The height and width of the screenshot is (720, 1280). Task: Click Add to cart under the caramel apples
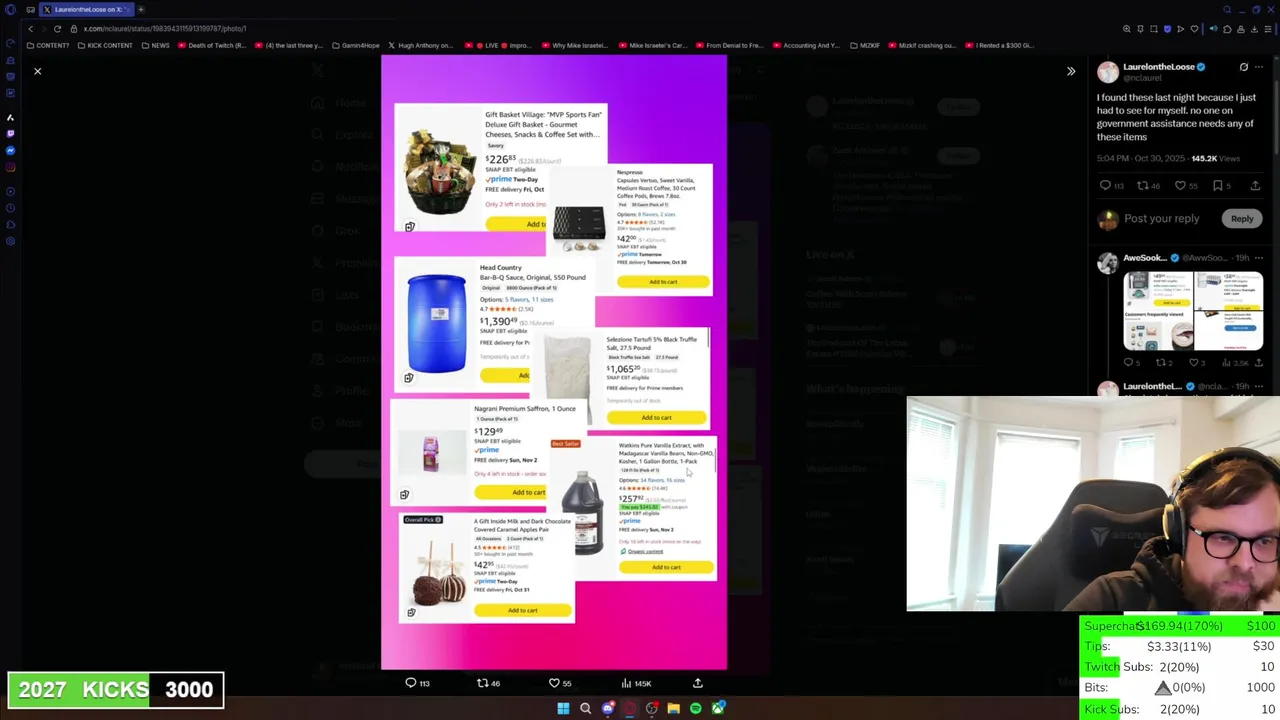[x=522, y=610]
